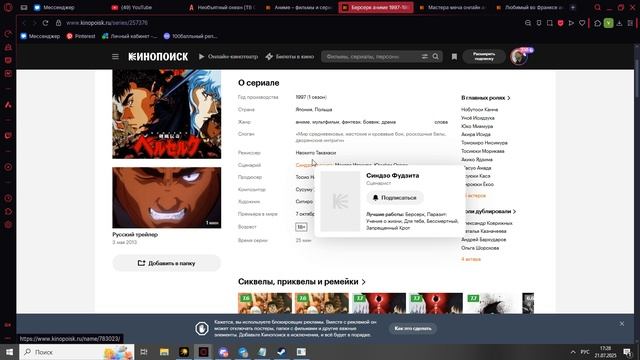The height and width of the screenshot is (360, 640).
Task: Click the search magnifier icon
Action: [436, 57]
